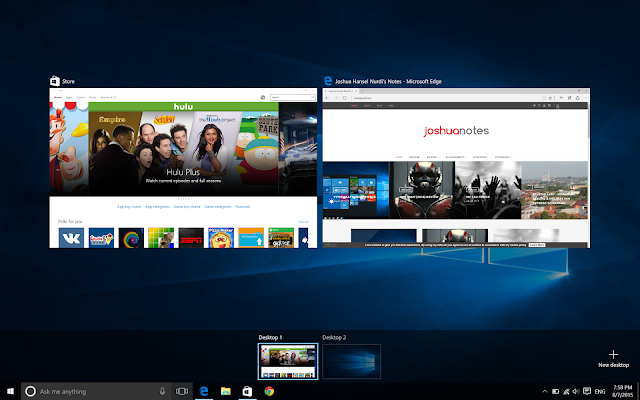Select the Microsoft Edge window thumbnail

[456, 168]
